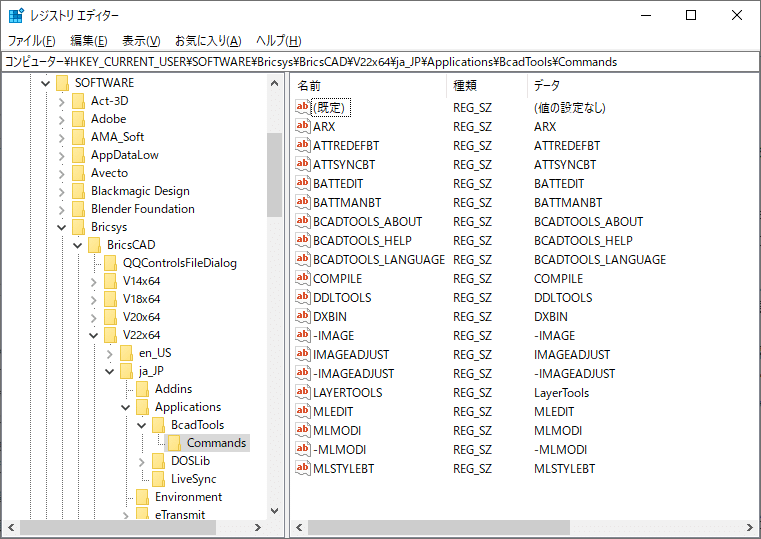Click the QQControlsFileDialog folder icon
The width and height of the screenshot is (761, 539).
pos(110,263)
